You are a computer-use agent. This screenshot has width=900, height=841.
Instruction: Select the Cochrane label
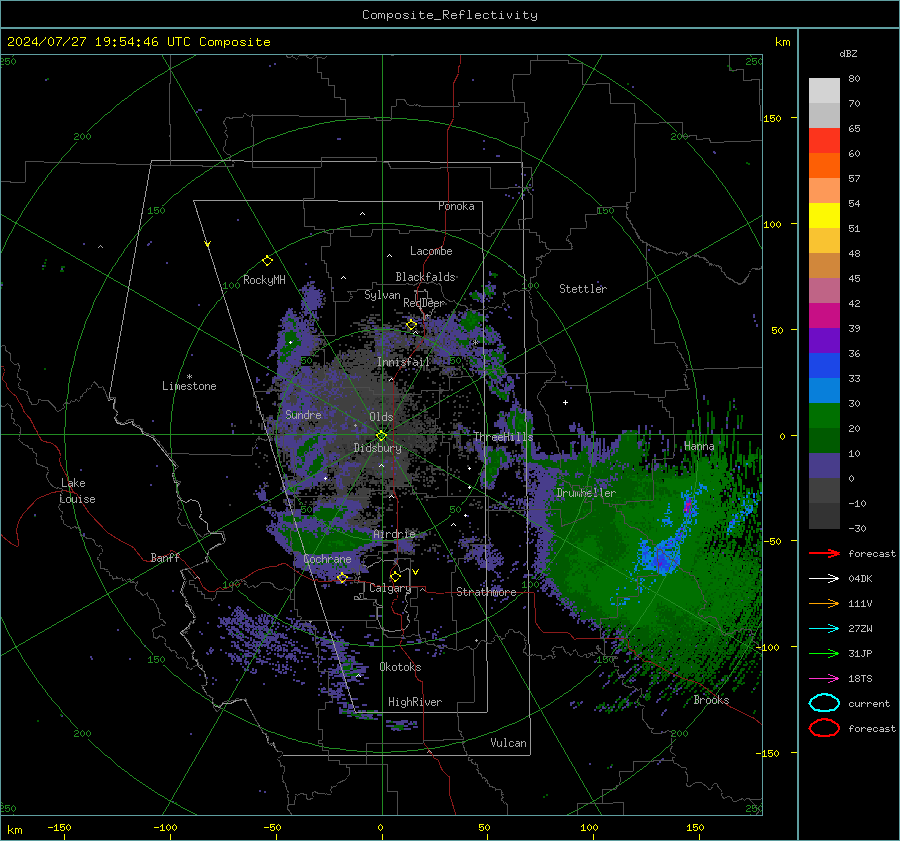coord(327,559)
